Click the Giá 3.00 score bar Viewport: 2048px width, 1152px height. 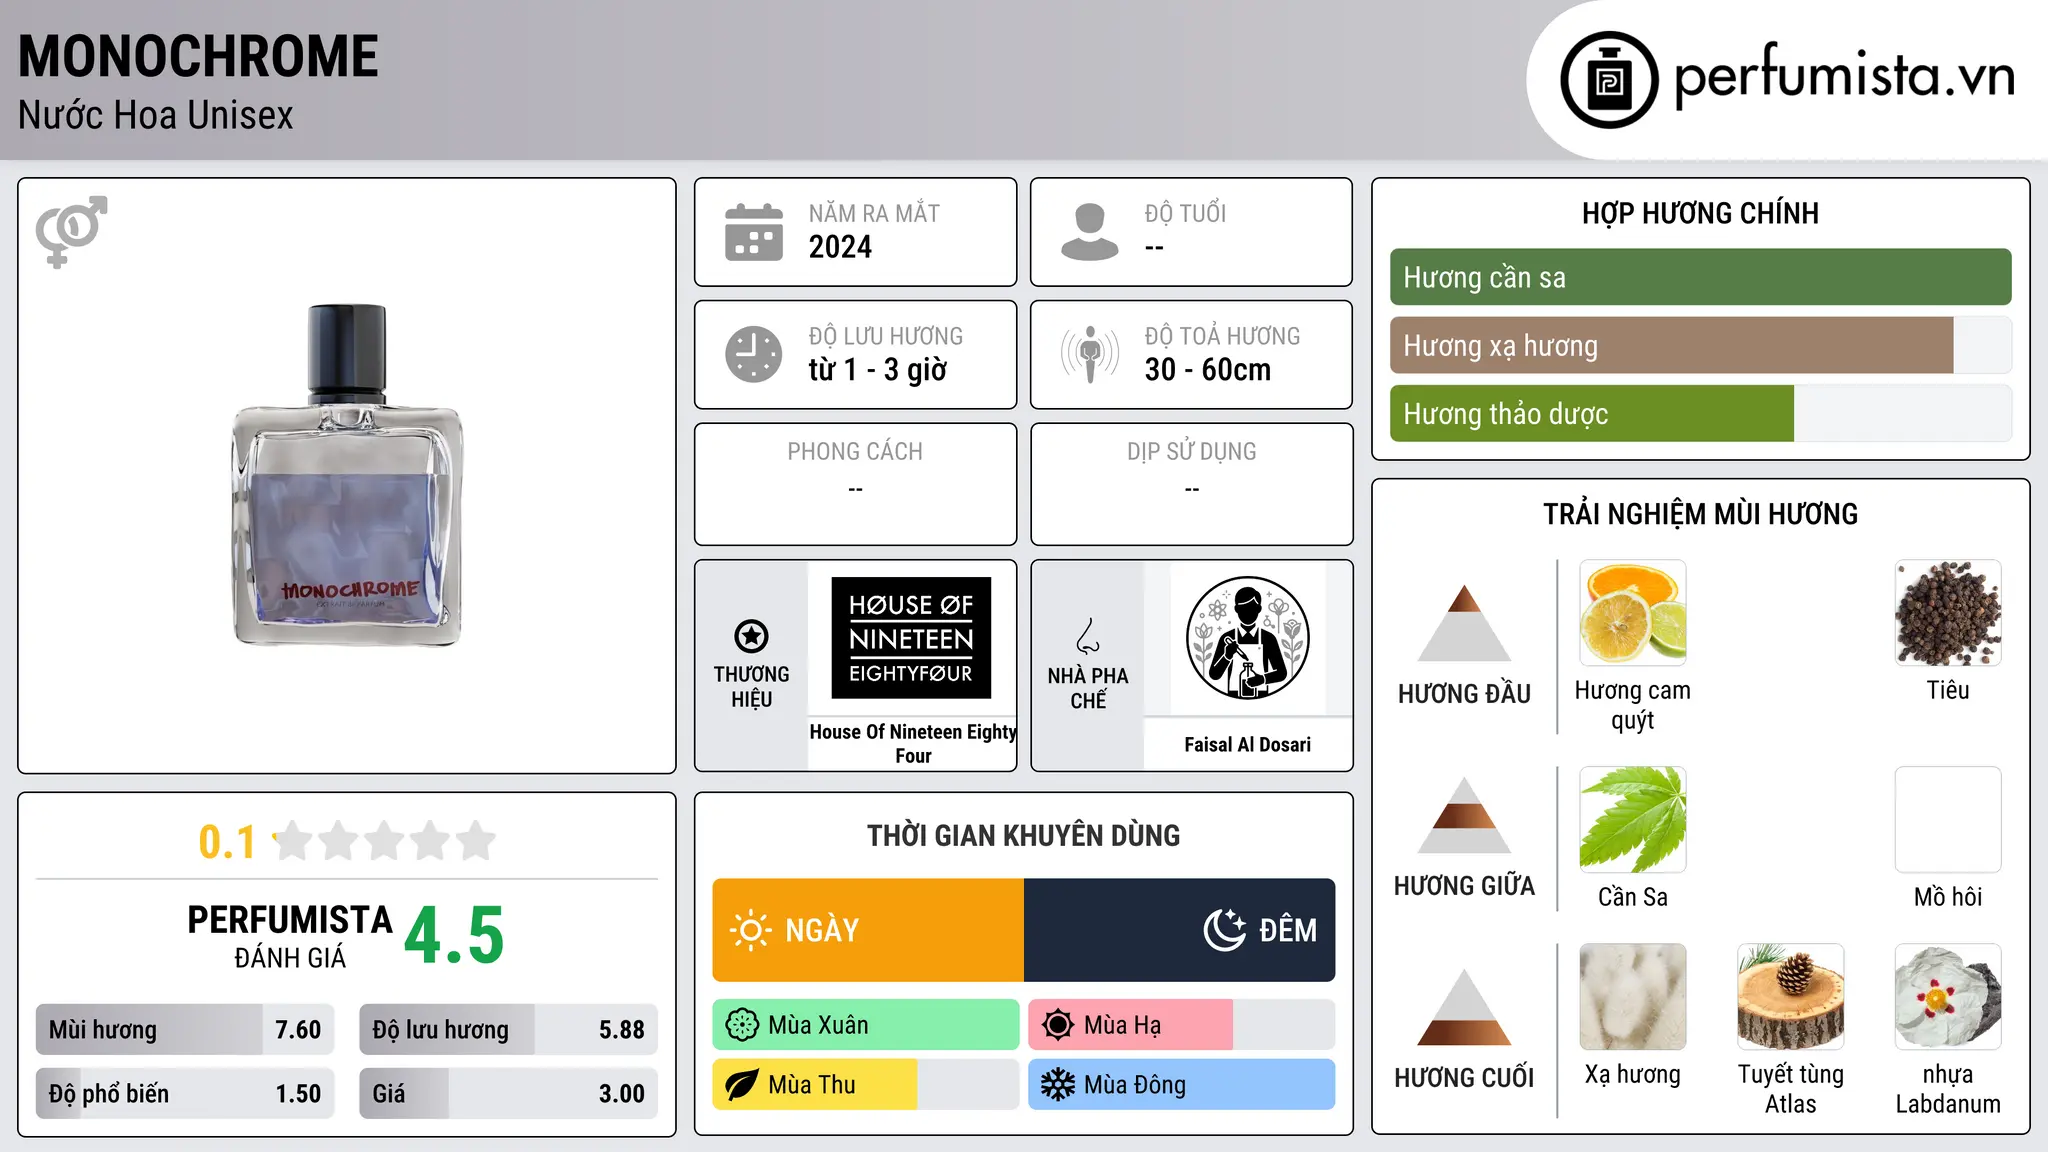coord(509,1094)
